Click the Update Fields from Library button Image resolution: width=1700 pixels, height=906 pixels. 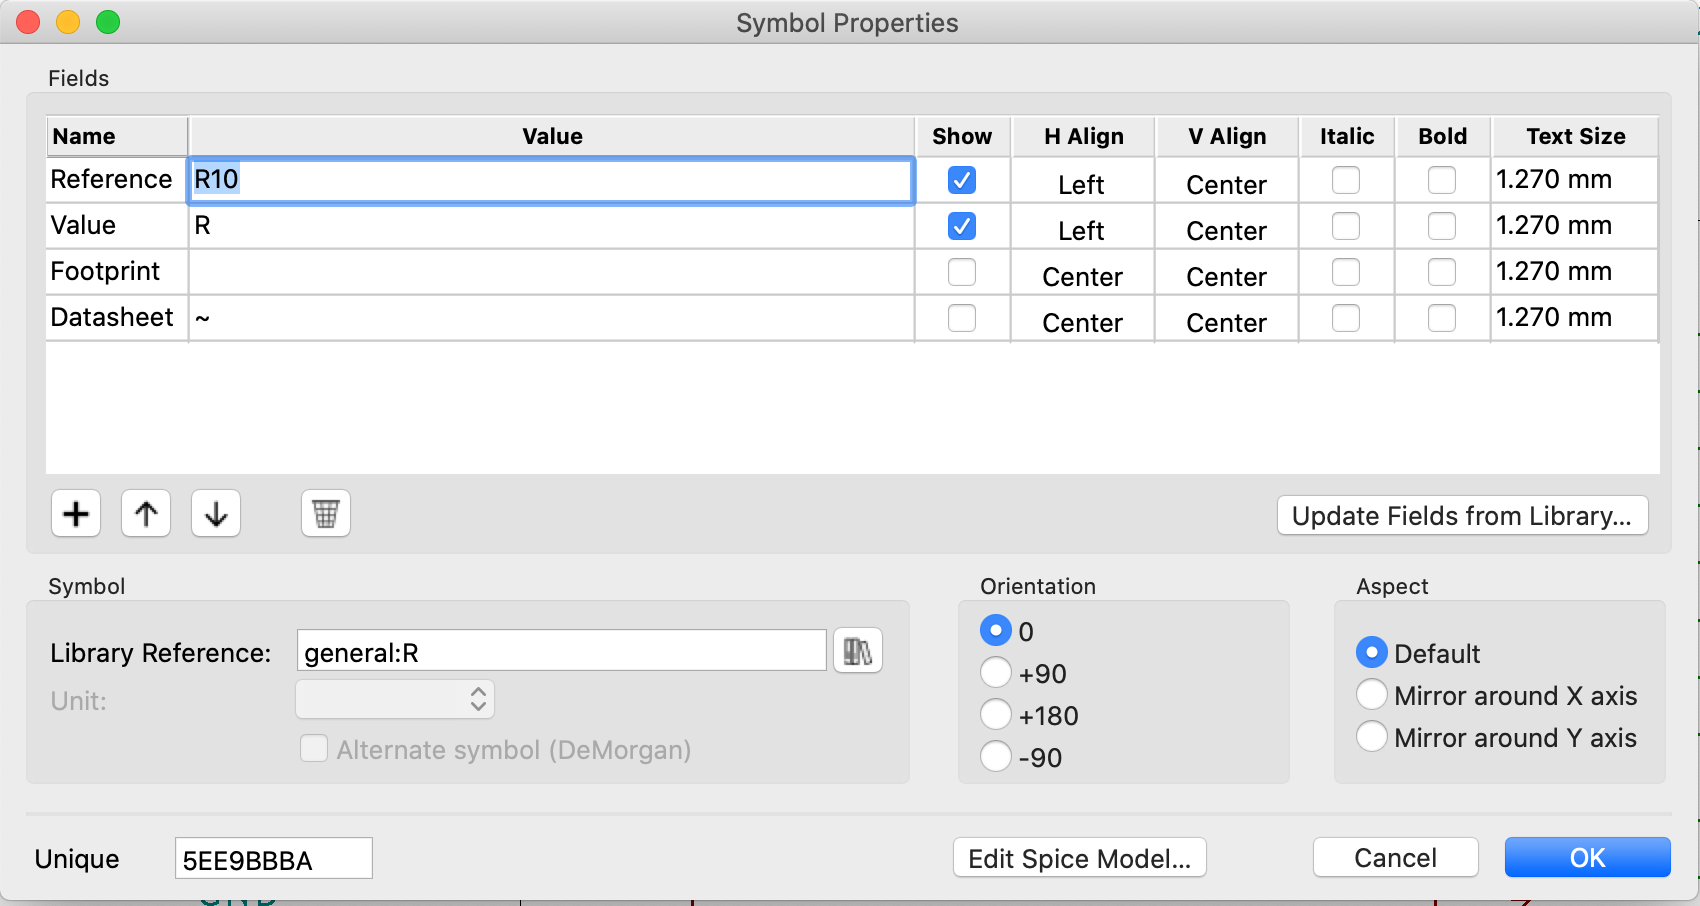click(1462, 516)
